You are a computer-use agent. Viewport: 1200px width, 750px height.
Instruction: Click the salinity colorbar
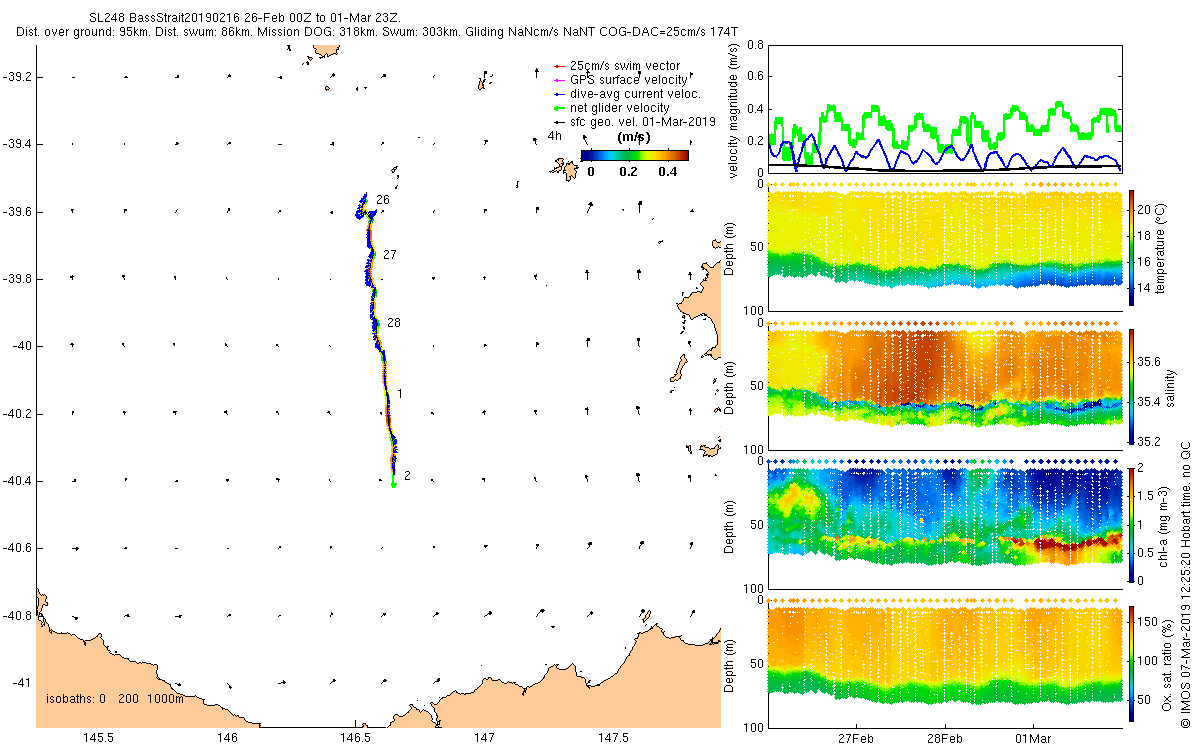[x=1131, y=386]
